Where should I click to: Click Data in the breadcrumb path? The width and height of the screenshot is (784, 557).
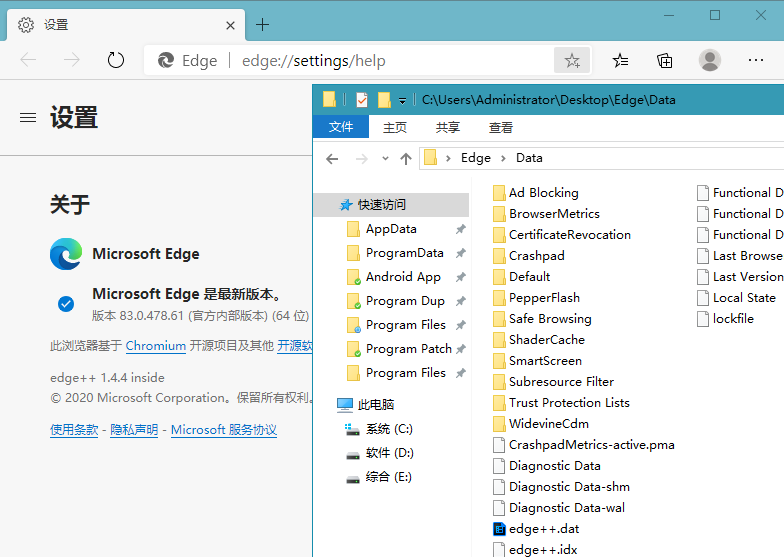529,158
